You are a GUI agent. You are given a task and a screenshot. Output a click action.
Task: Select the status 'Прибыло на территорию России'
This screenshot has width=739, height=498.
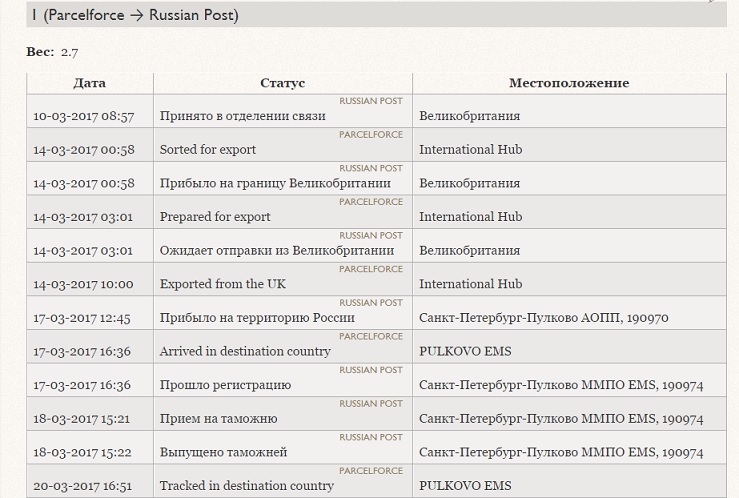point(257,318)
